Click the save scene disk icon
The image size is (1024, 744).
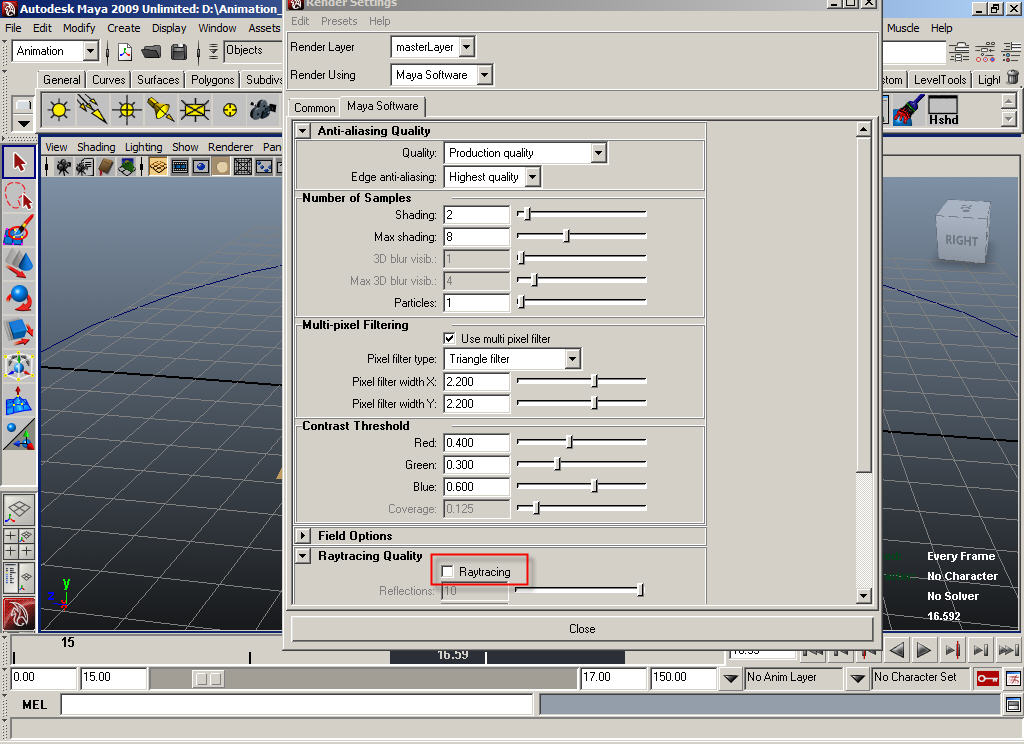point(178,51)
